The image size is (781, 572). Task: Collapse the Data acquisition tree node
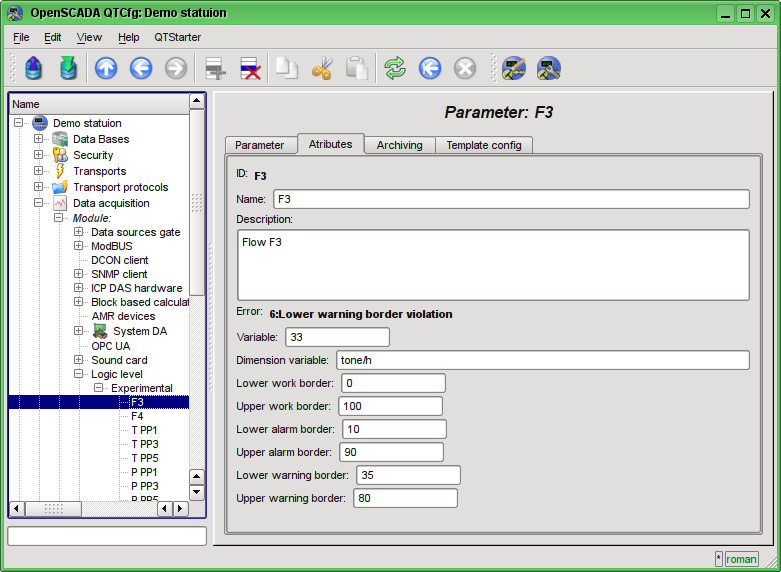tap(39, 203)
